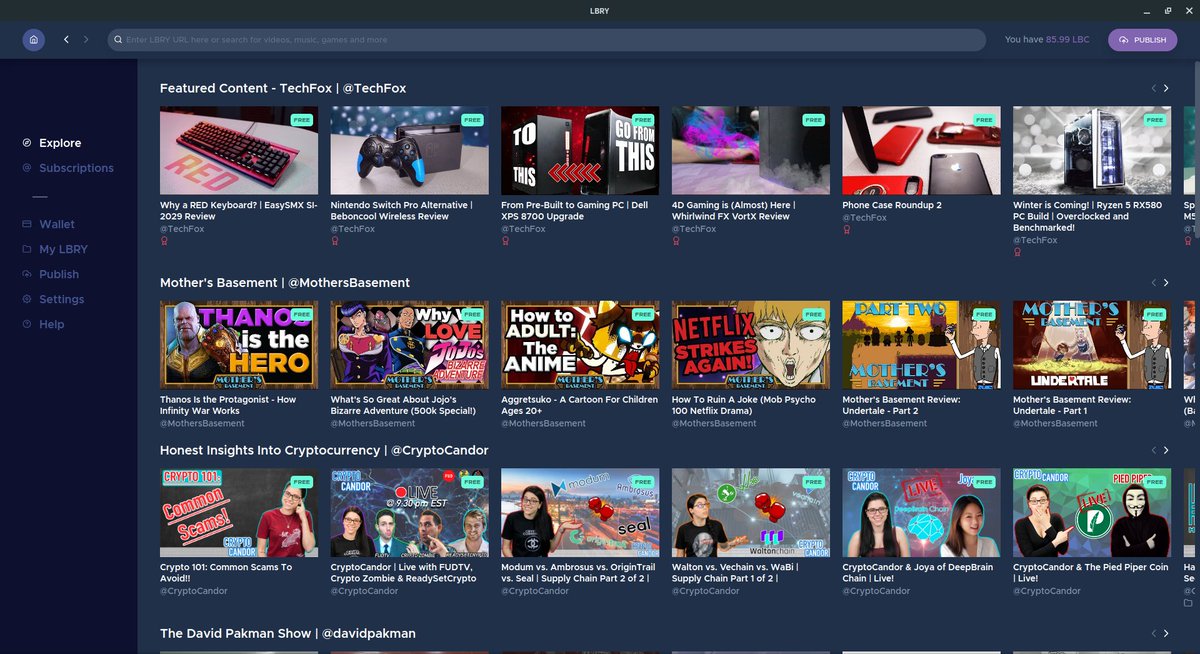Click FREE badge on Netflix Strikes Again thumbnail

pos(814,314)
